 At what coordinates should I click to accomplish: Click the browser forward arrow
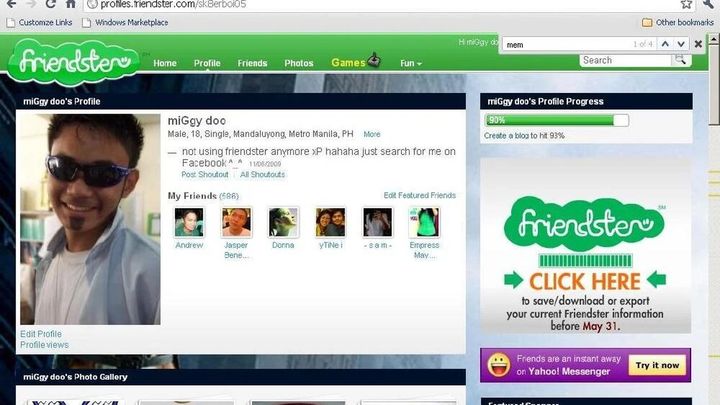click(x=31, y=4)
